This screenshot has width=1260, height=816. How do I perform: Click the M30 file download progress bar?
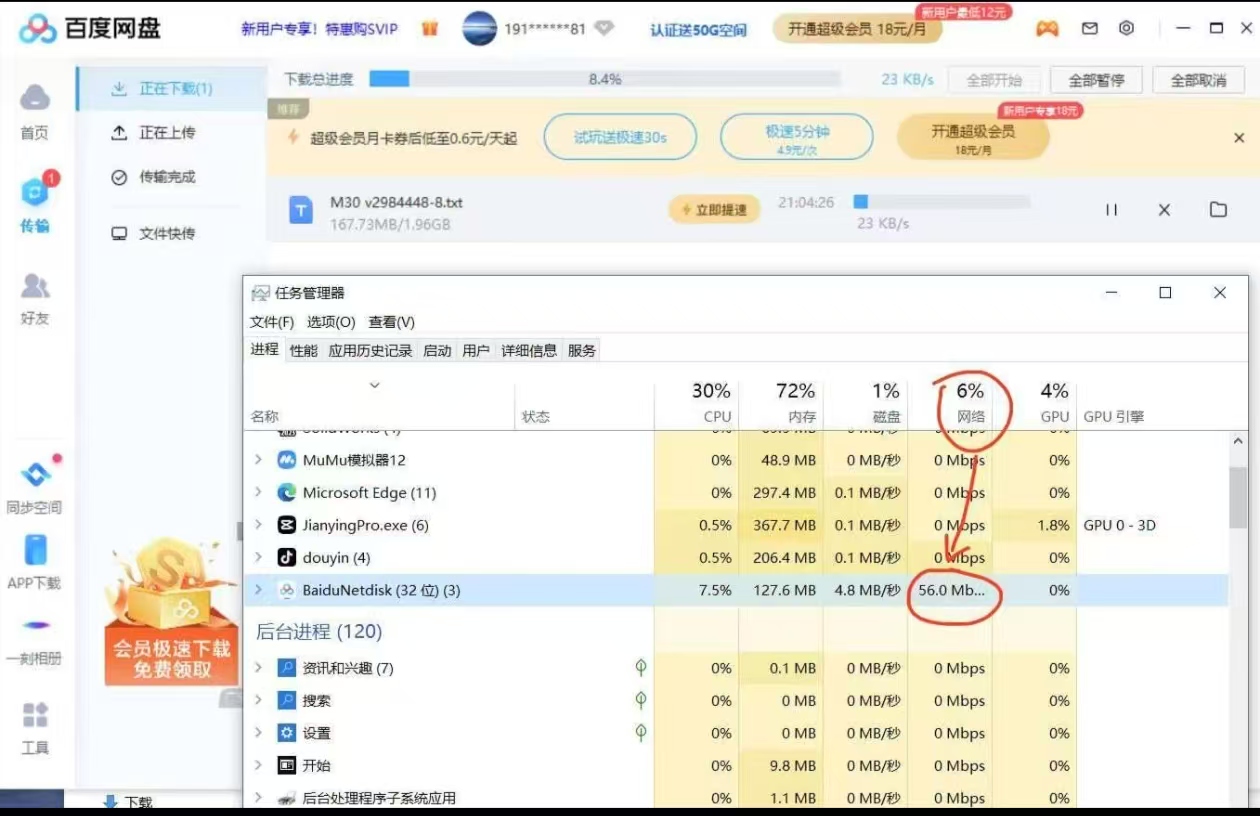(x=943, y=202)
